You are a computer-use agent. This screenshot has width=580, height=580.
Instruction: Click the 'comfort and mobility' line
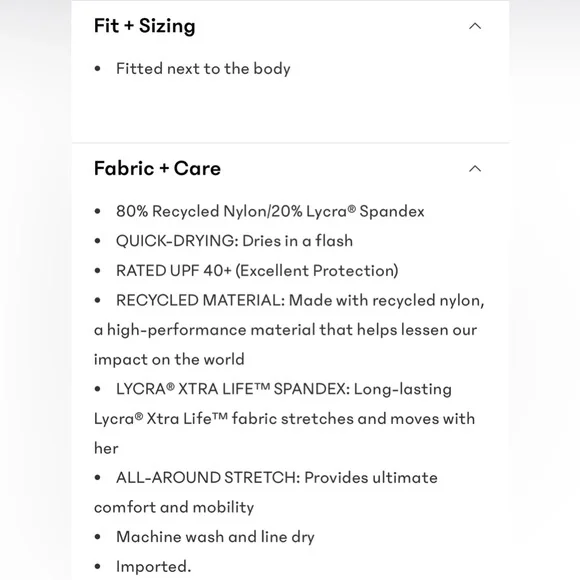(x=174, y=507)
